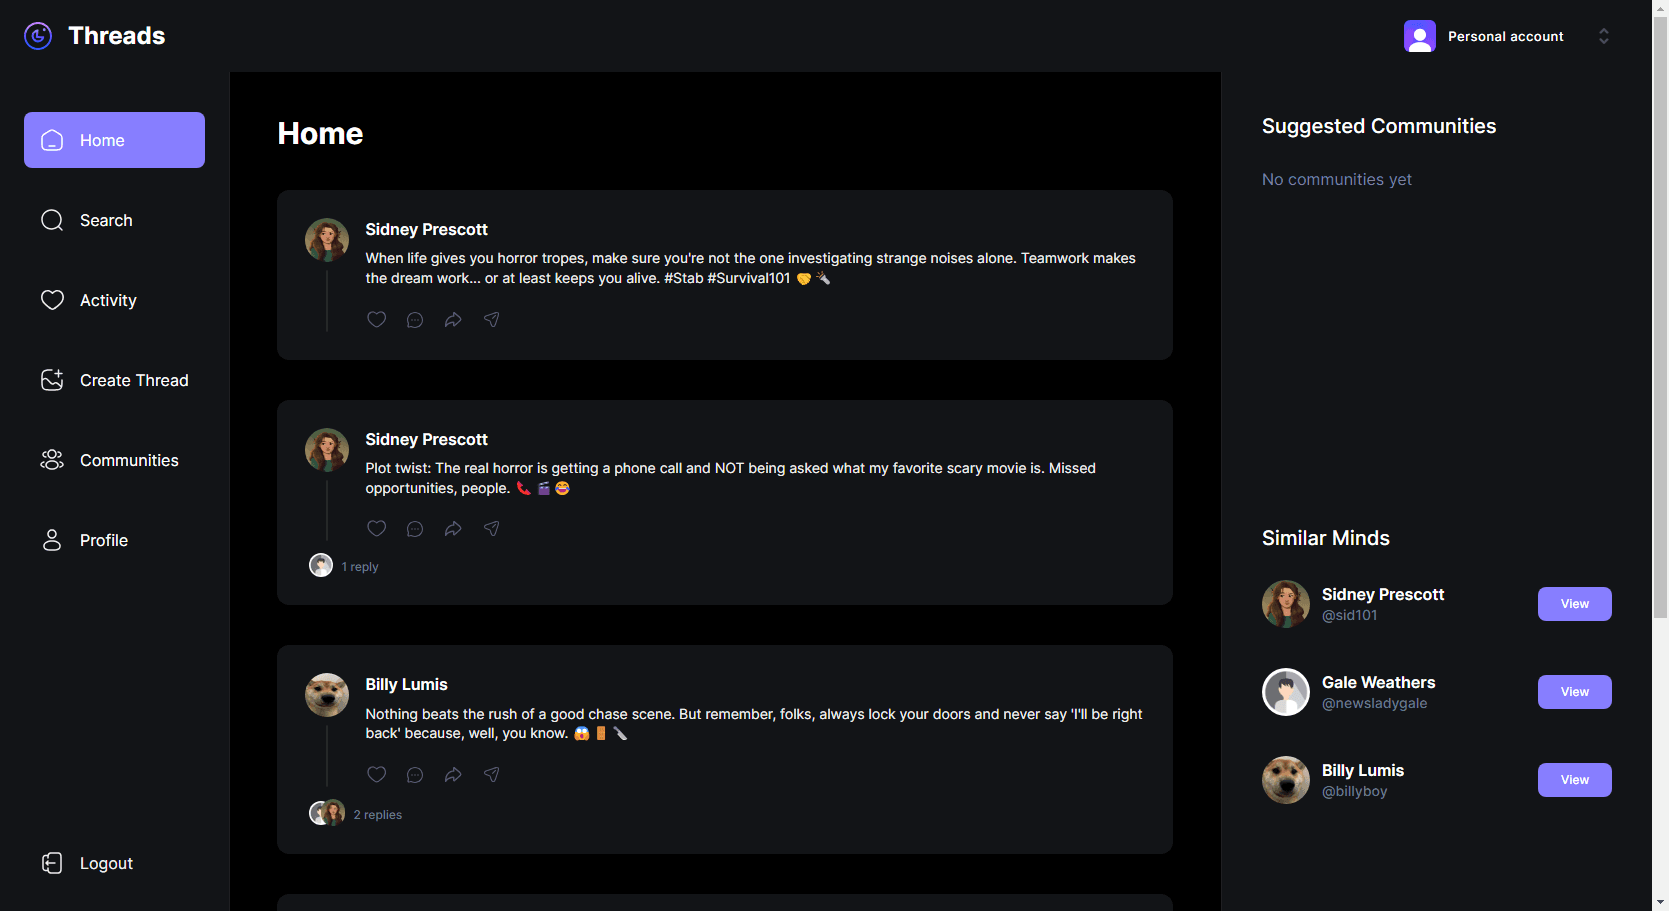Image resolution: width=1669 pixels, height=911 pixels.
Task: Open the 2 replies link on Billy's post
Action: pyautogui.click(x=377, y=815)
